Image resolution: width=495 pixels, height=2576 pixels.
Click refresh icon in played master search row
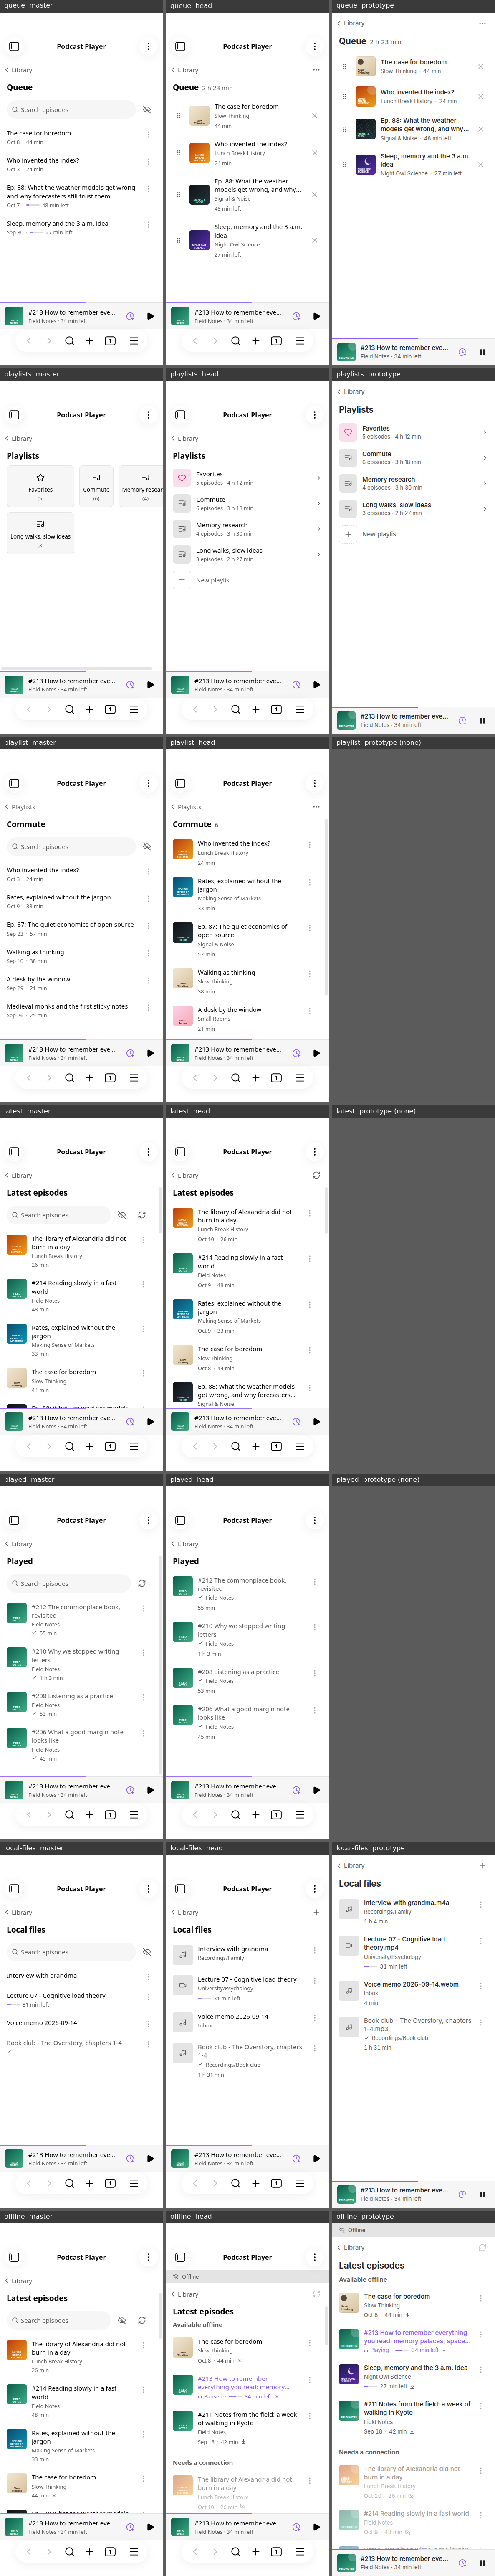[x=142, y=1583]
